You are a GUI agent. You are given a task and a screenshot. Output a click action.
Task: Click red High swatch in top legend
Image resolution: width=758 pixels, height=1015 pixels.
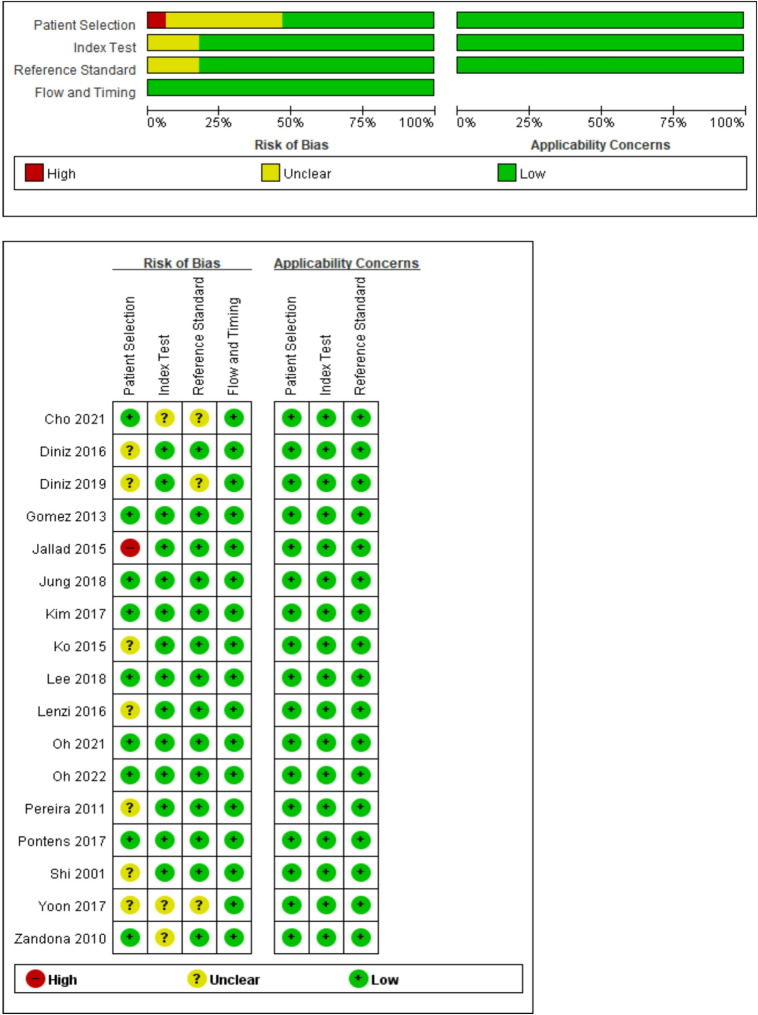34,173
